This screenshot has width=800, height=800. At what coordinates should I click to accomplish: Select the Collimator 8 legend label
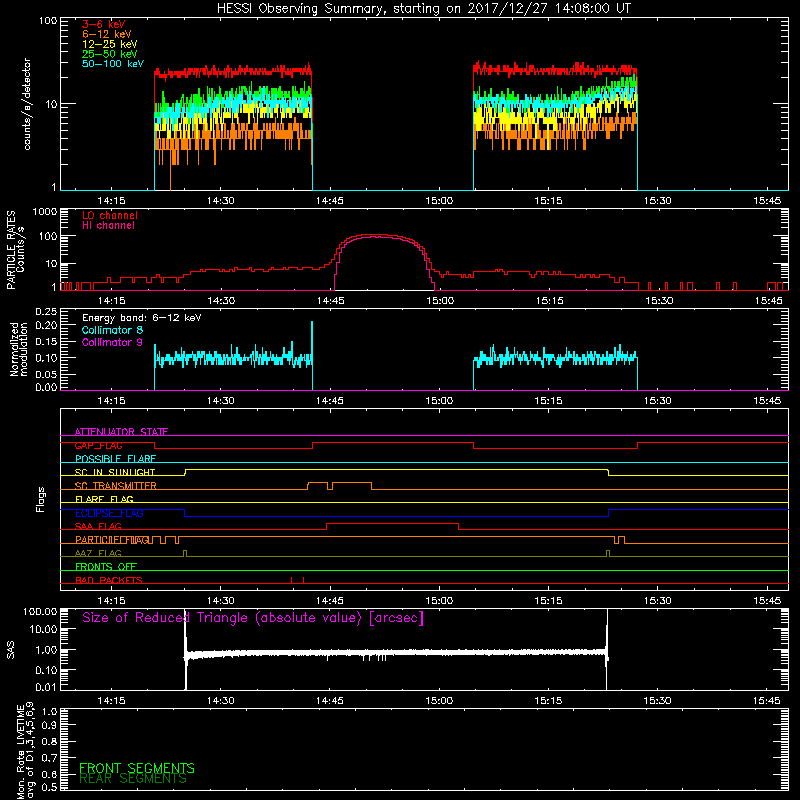tap(112, 330)
